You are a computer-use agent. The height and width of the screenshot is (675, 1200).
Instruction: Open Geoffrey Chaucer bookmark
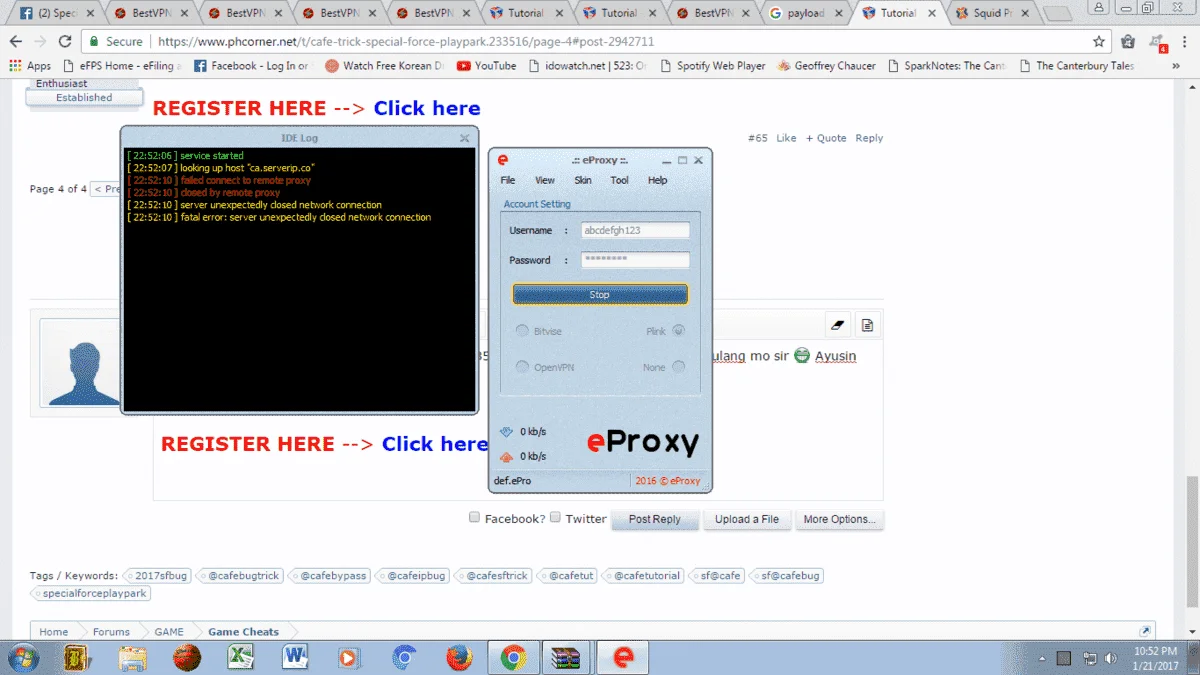825,66
